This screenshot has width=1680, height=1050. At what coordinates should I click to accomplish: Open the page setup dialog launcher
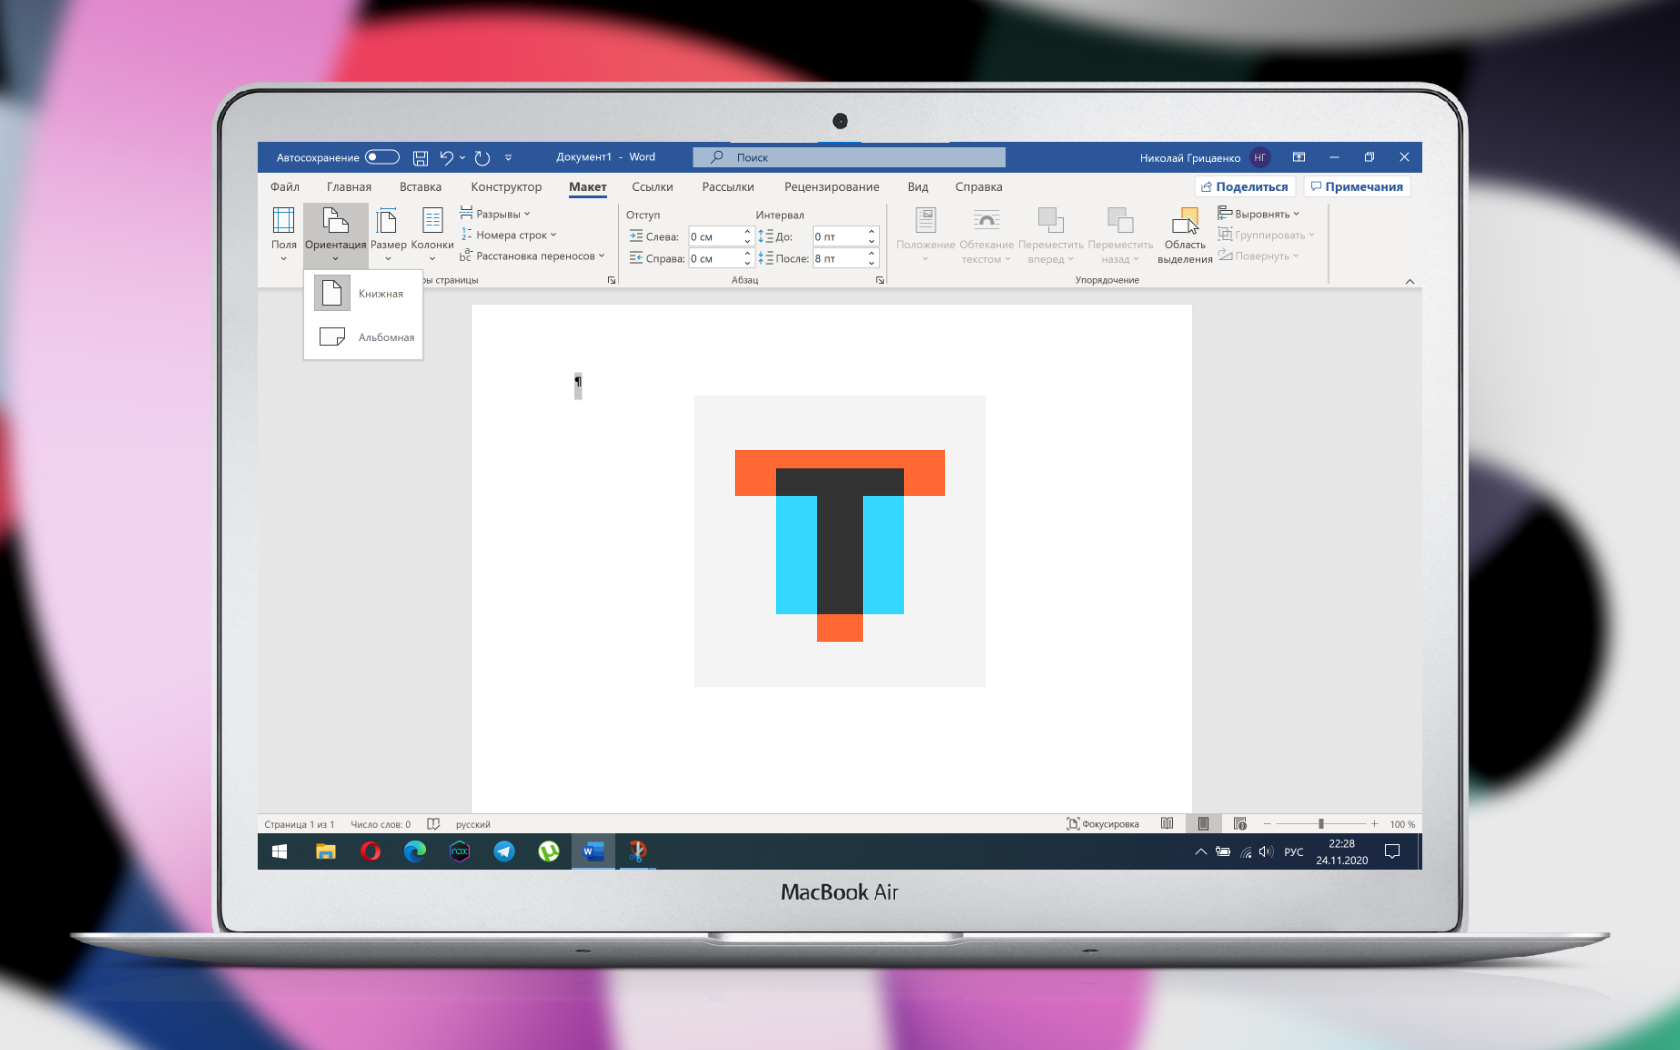tap(611, 280)
